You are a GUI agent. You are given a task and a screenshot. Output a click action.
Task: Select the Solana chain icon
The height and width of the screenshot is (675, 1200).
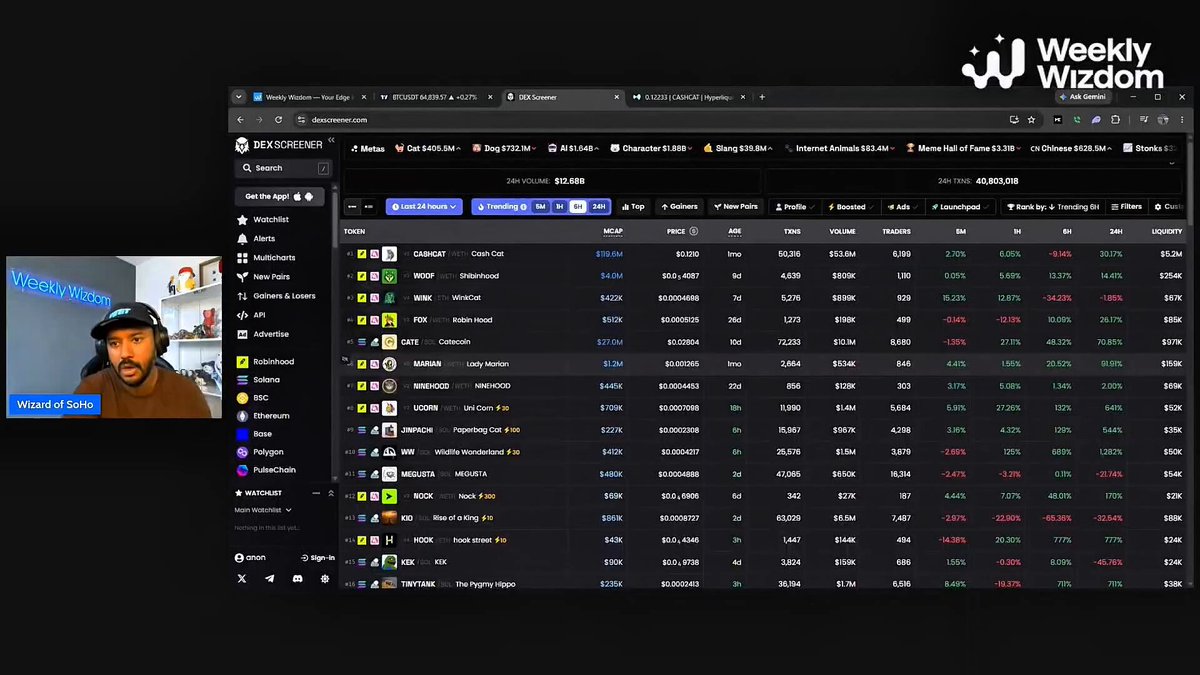click(243, 380)
